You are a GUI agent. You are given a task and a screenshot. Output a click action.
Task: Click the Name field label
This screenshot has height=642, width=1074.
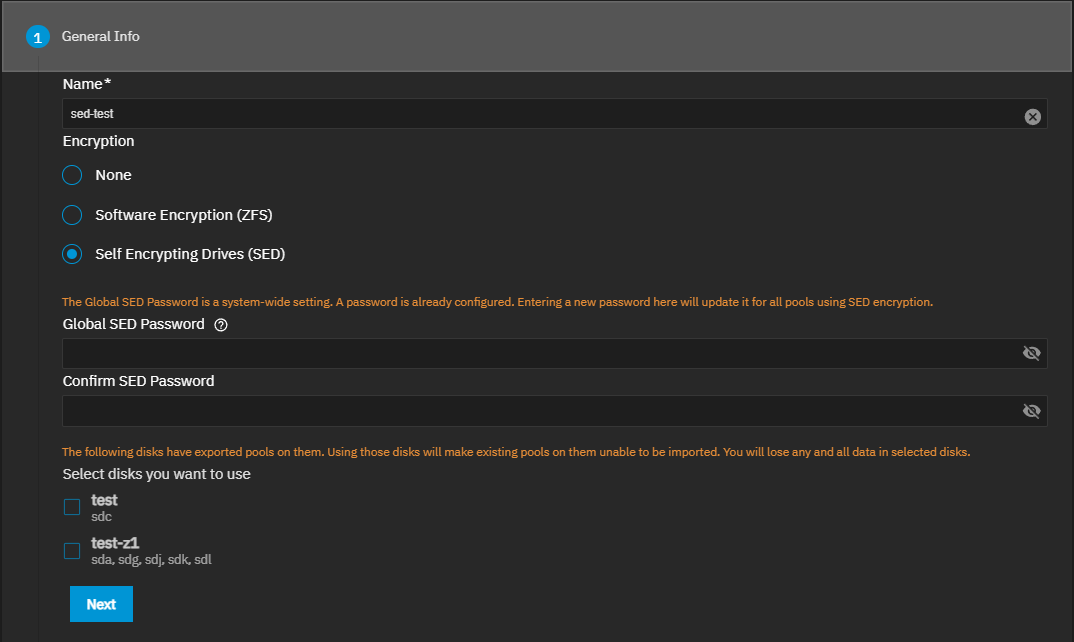coord(86,84)
